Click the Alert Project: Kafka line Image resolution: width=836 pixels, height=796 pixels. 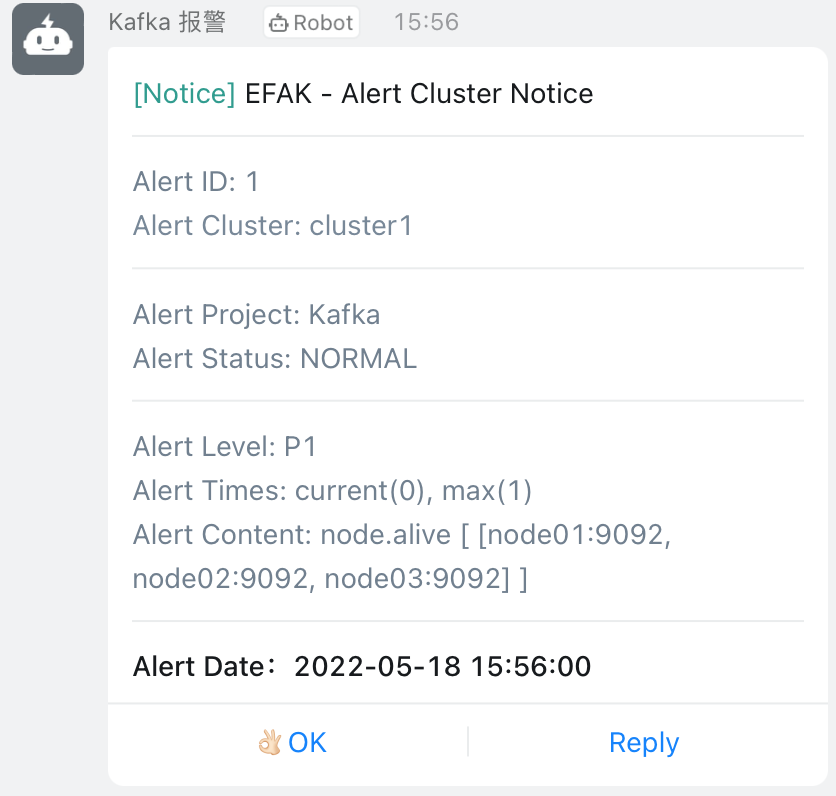click(x=256, y=314)
